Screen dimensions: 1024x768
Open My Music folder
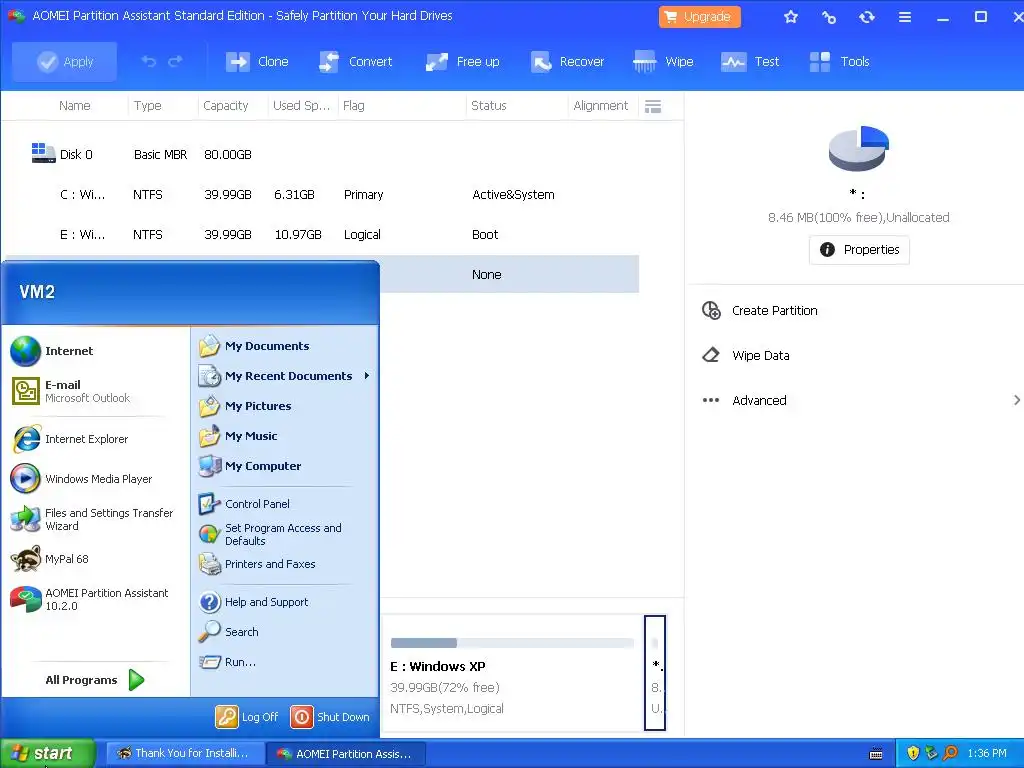point(238,436)
